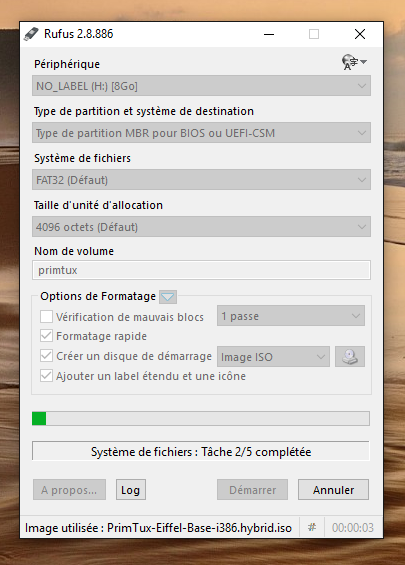405x565 pixels.
Task: Click the Périphérique label
Action: 67,64
